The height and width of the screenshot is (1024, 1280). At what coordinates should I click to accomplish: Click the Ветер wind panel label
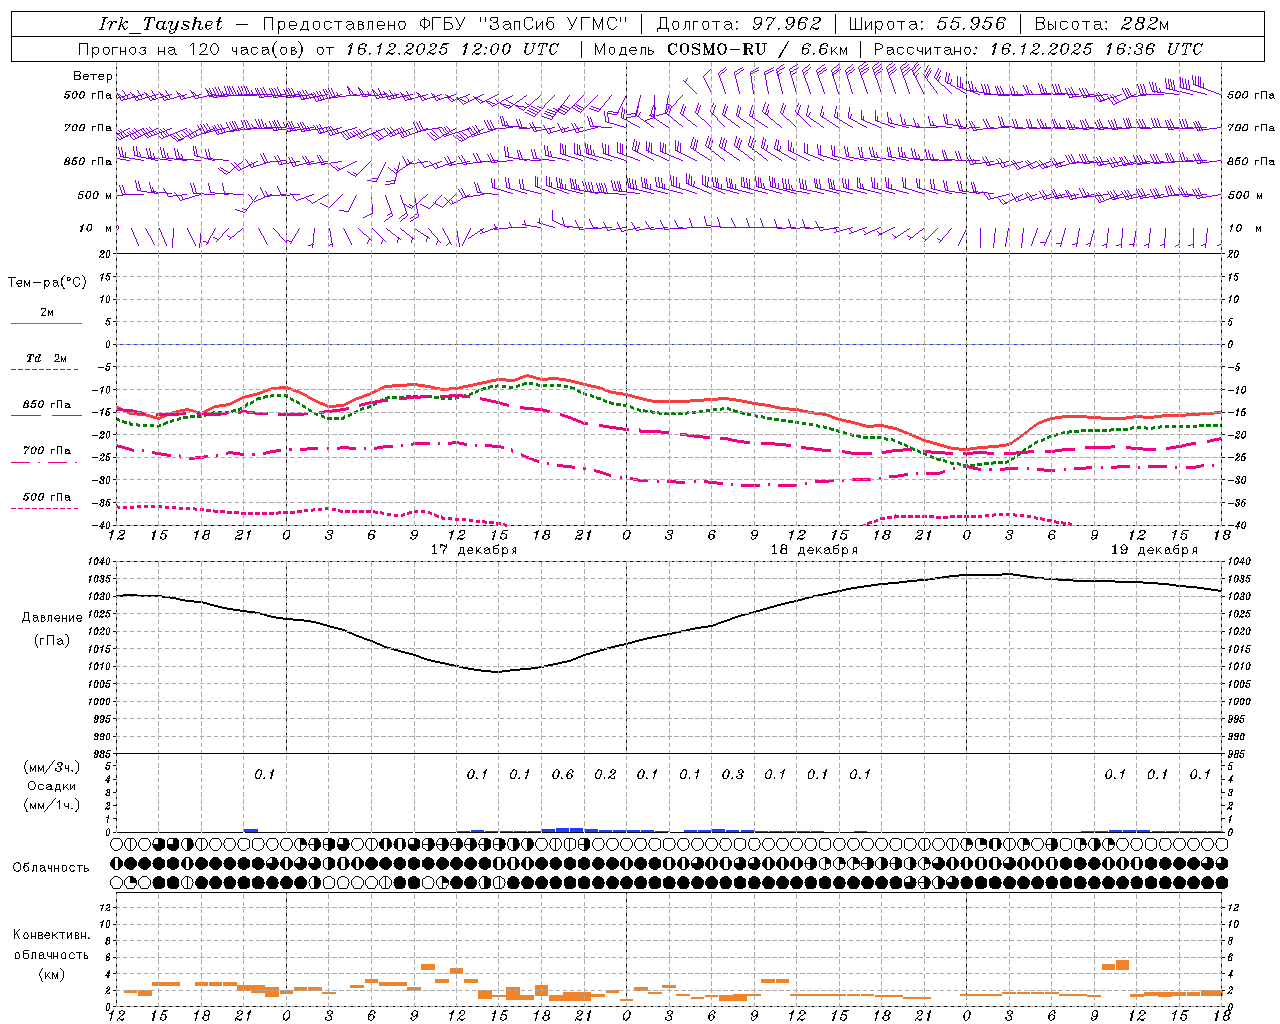click(93, 76)
